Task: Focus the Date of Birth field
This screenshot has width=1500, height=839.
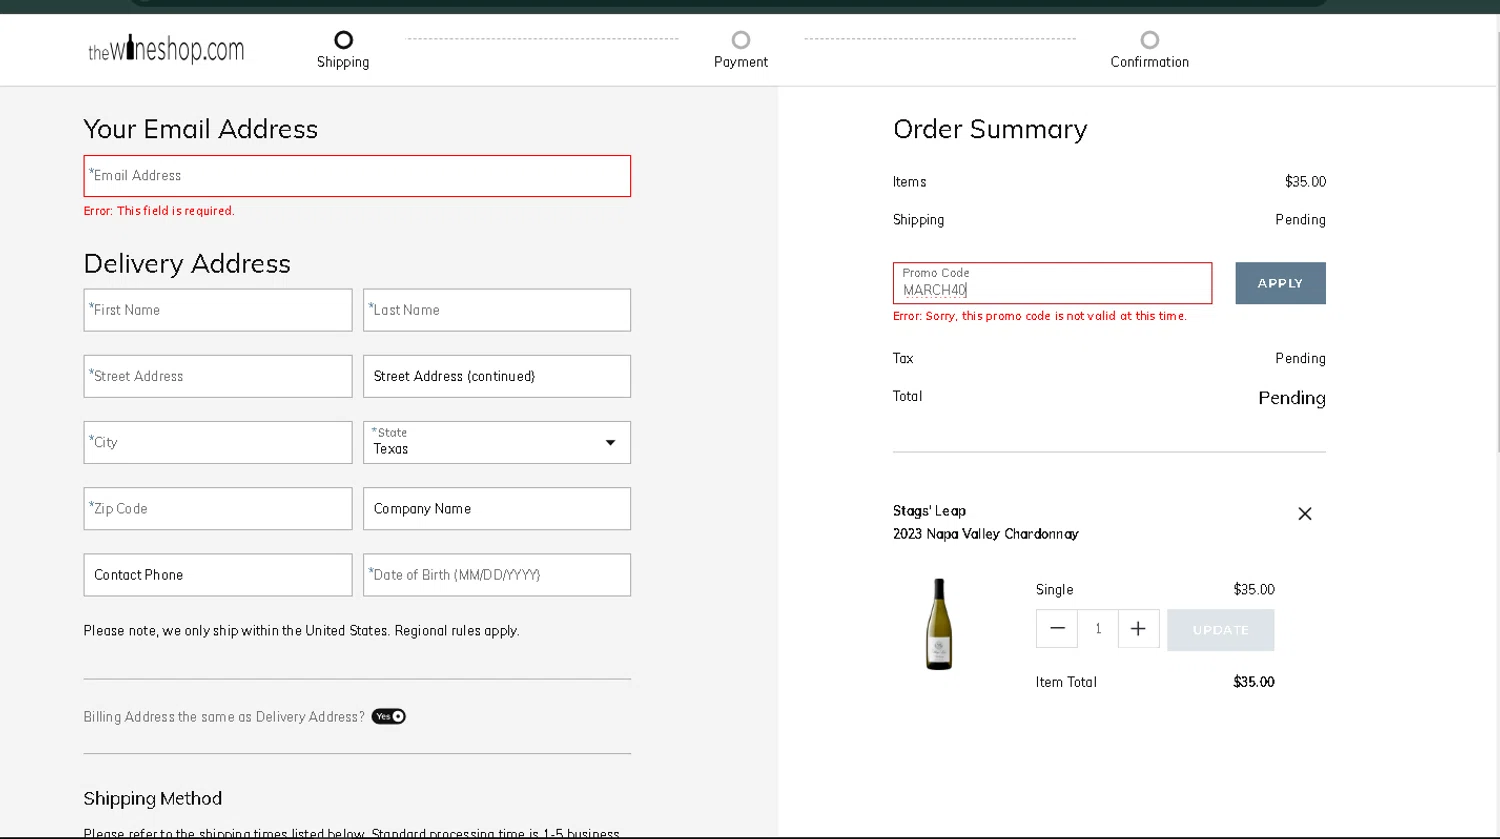Action: tap(497, 575)
